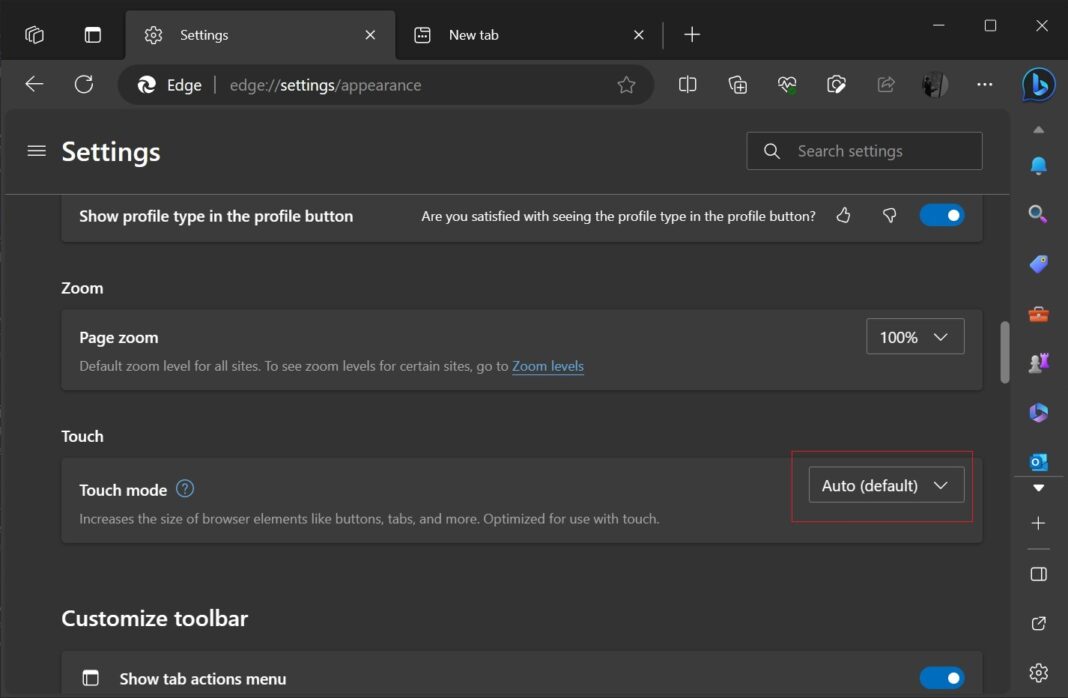The image size is (1068, 698).
Task: Open the Settings hamburger menu
Action: click(36, 151)
